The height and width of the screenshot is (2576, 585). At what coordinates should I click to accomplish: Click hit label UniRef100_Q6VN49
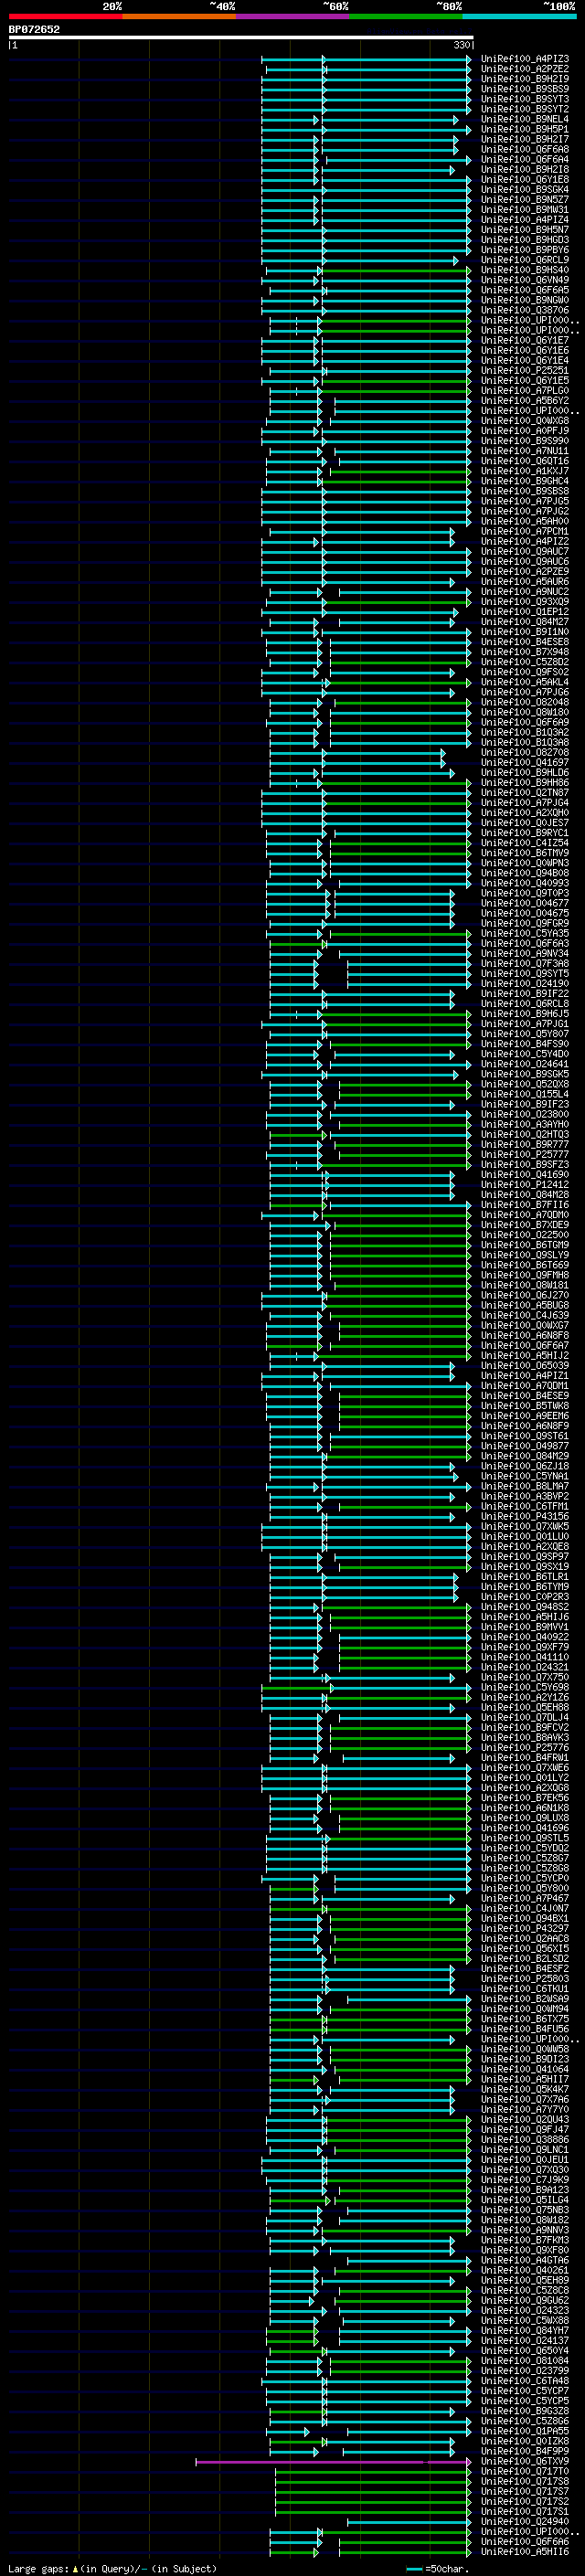pos(525,280)
